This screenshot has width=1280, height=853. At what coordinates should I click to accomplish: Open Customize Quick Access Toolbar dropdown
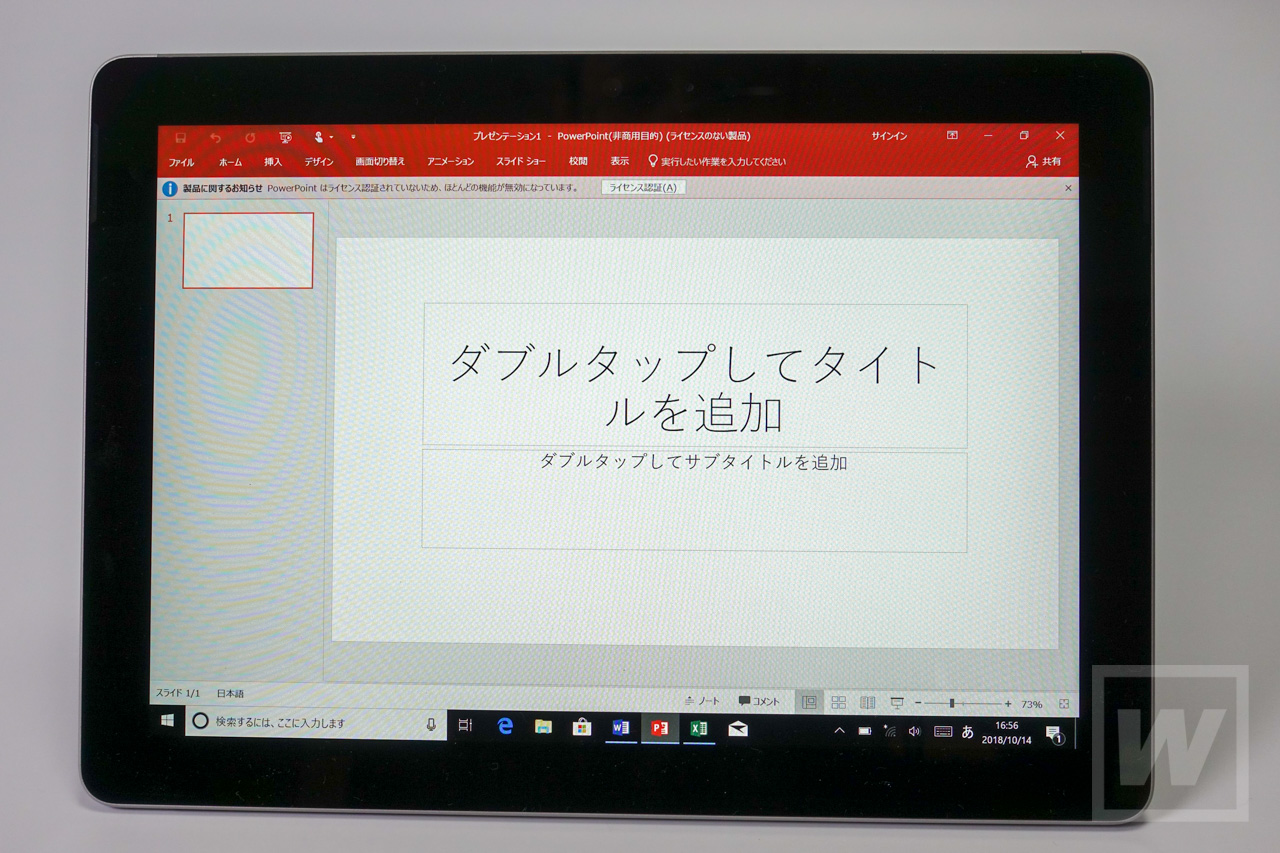(353, 137)
